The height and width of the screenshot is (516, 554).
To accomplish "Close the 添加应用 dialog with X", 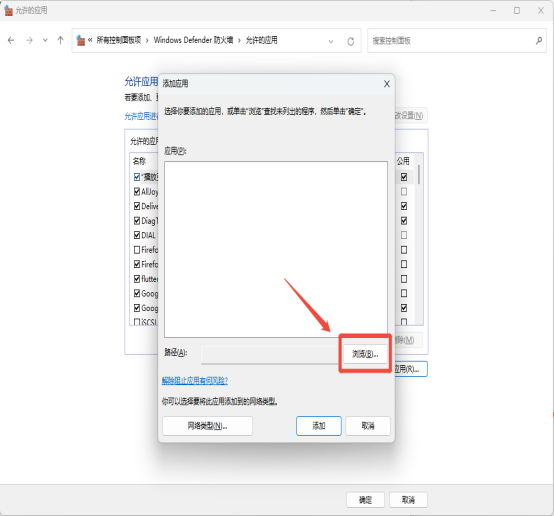I will (x=387, y=84).
